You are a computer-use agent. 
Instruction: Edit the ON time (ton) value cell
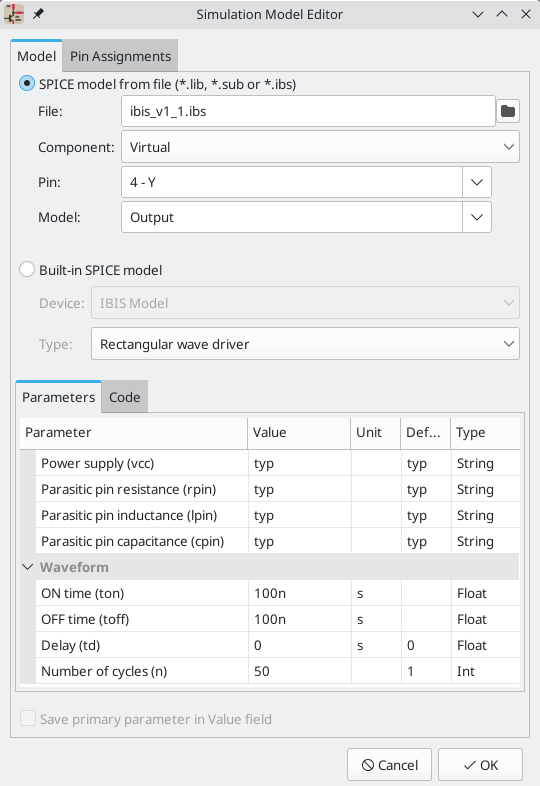[300, 593]
